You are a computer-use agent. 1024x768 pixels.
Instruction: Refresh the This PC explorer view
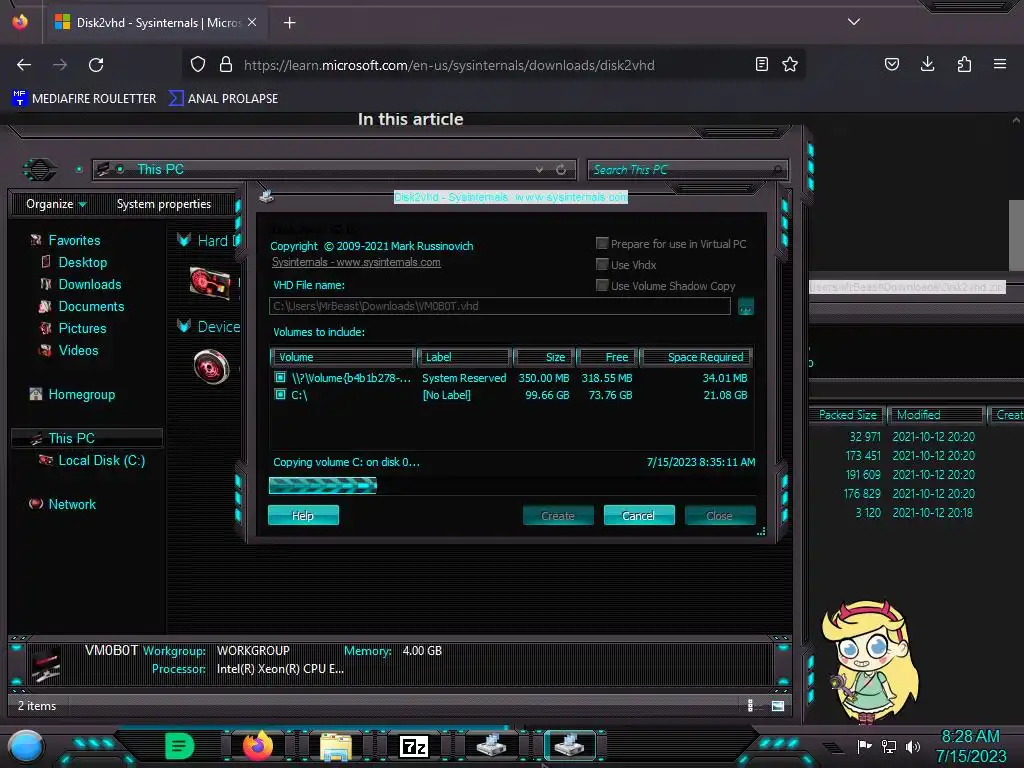(561, 170)
